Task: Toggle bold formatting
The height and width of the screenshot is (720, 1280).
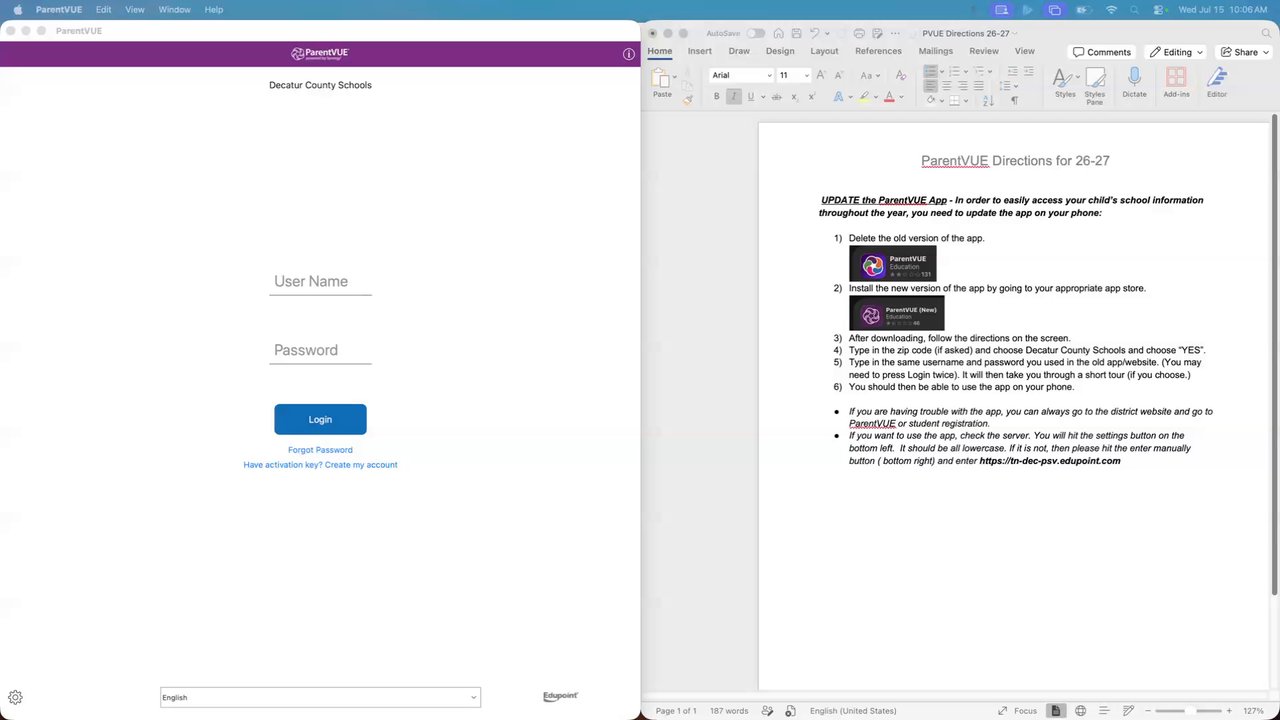Action: [x=716, y=97]
